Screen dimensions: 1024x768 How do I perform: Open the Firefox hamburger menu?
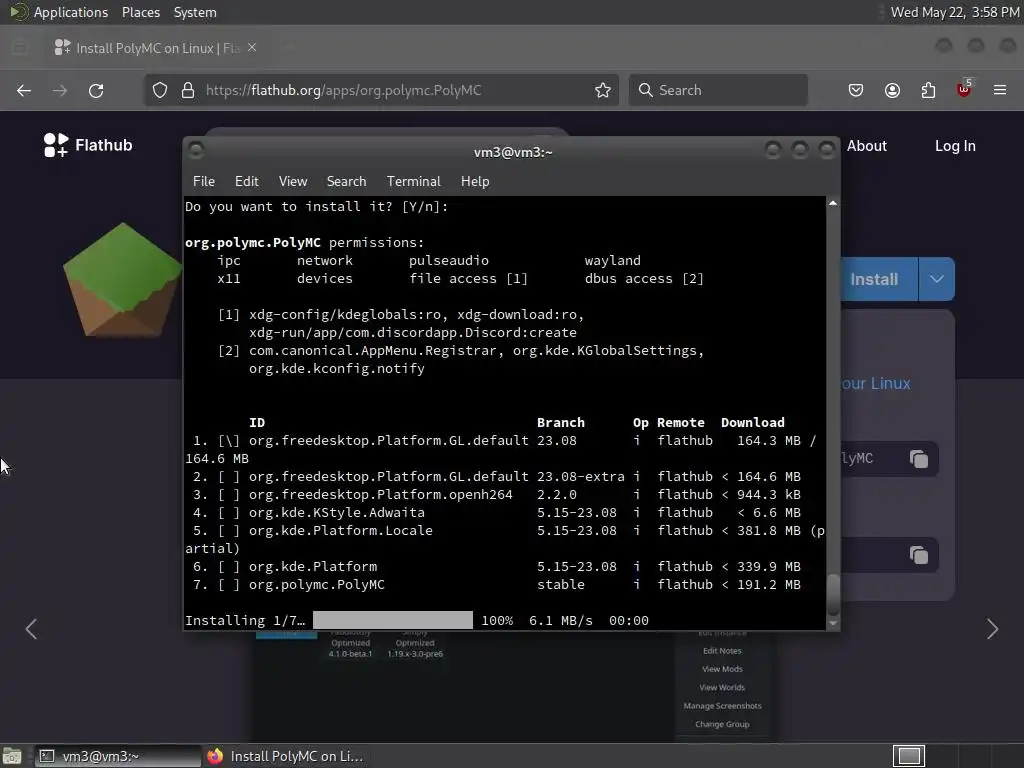[1000, 90]
